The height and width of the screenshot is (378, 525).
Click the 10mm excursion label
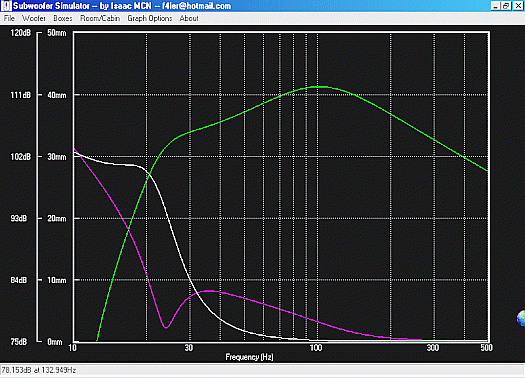tap(57, 280)
